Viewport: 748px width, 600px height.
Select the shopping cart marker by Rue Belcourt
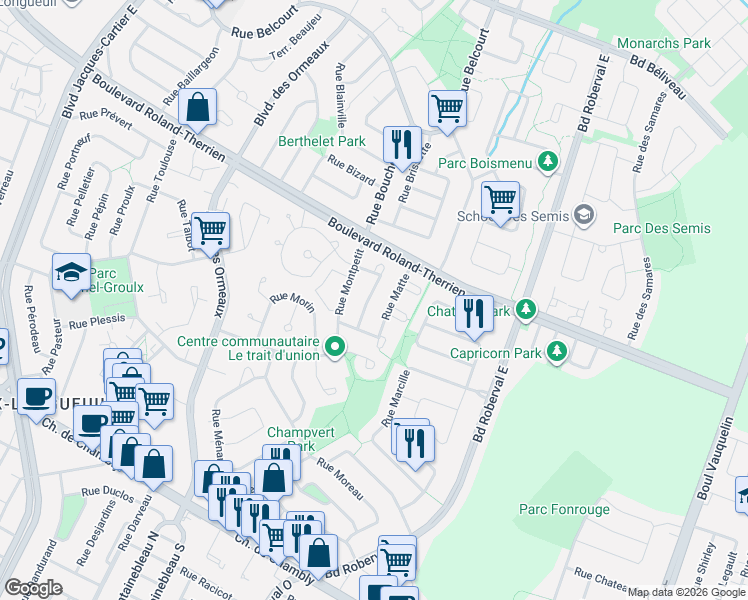coord(447,110)
